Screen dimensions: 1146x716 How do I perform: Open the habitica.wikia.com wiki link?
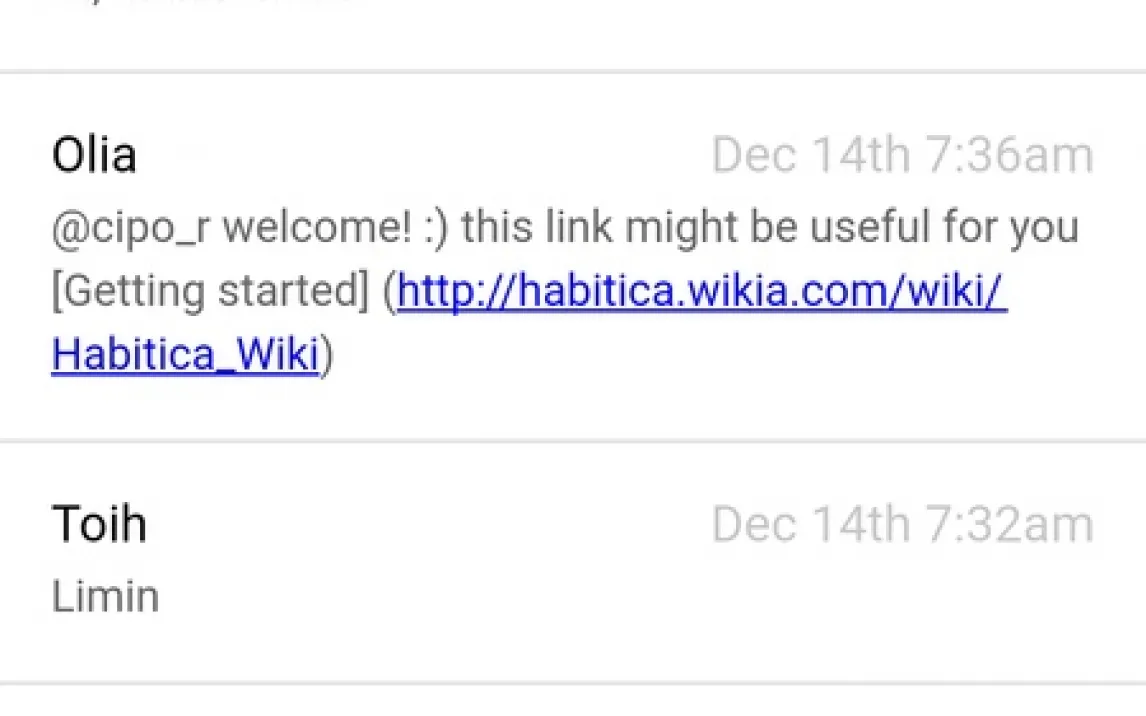coord(701,291)
